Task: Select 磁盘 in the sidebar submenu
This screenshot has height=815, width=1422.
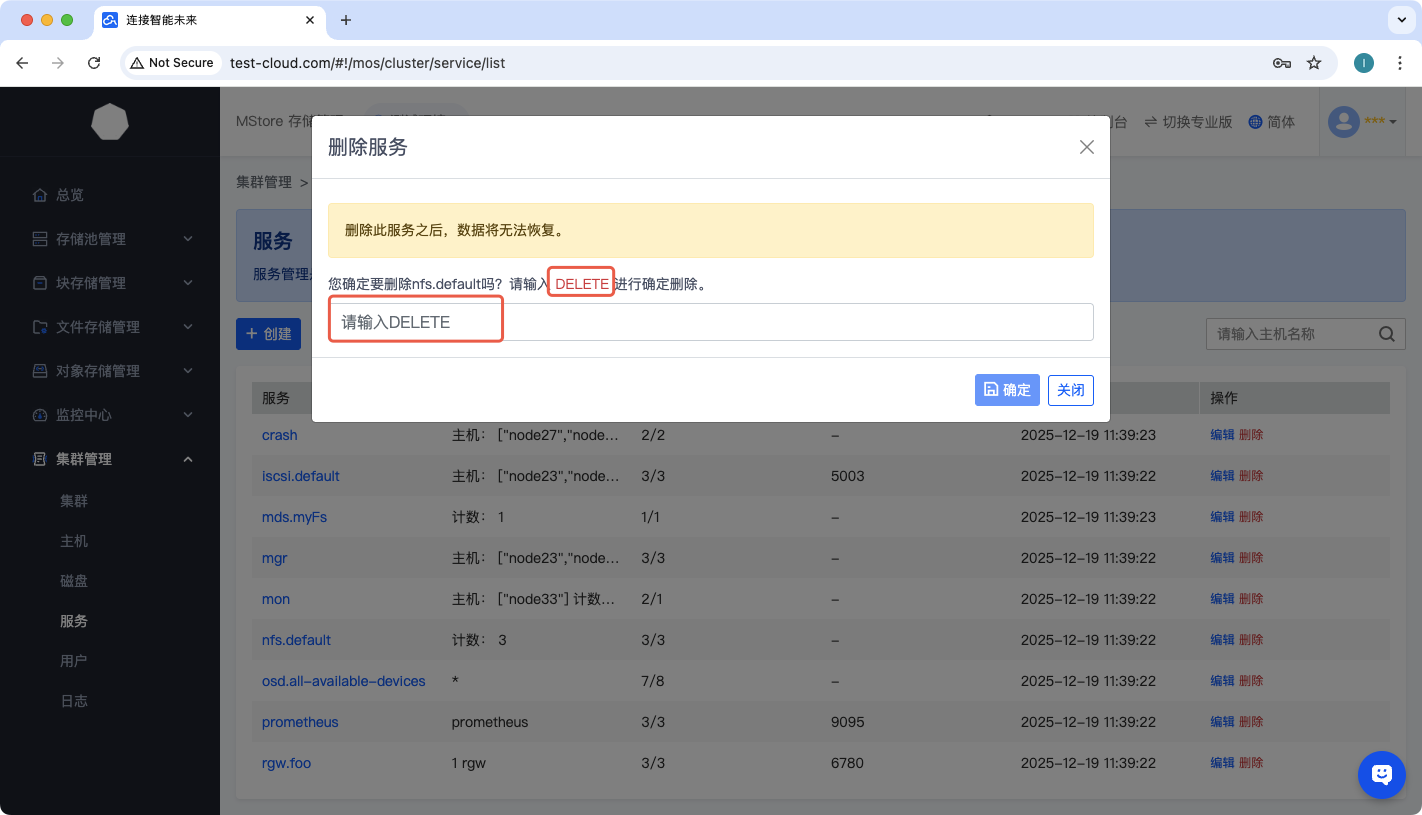Action: pyautogui.click(x=74, y=581)
